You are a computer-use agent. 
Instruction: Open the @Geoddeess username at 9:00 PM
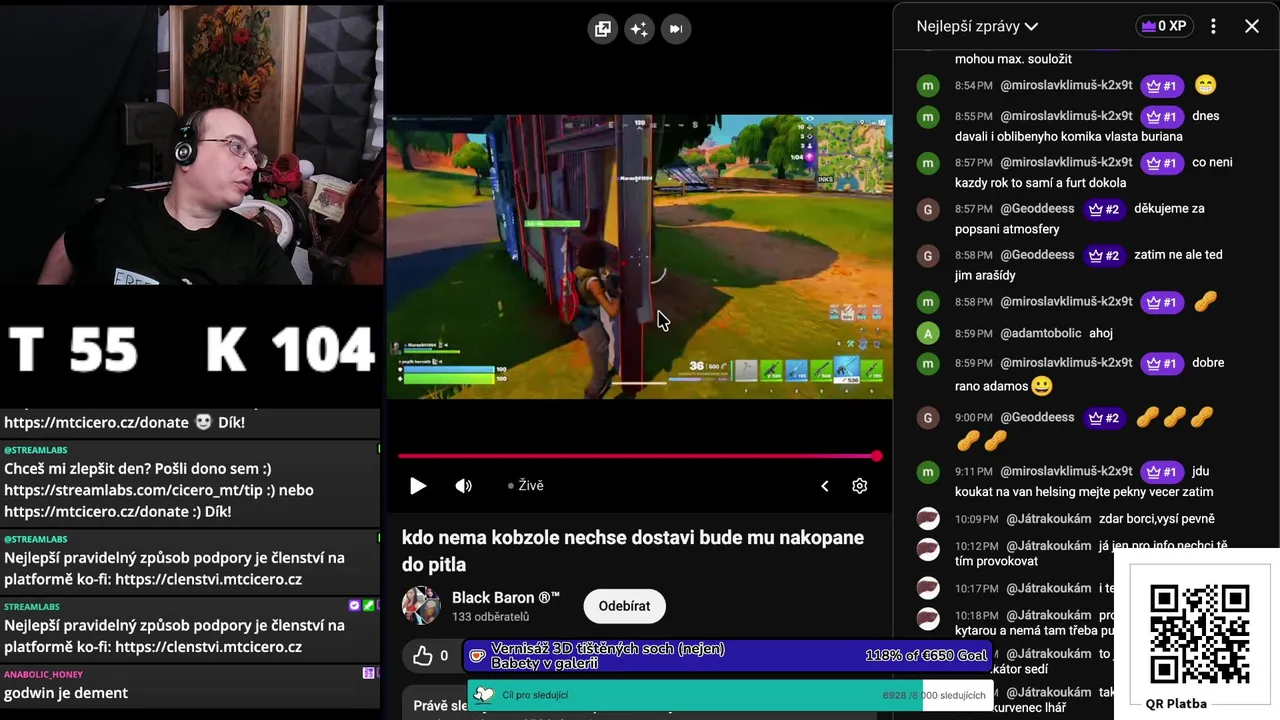(x=1037, y=417)
